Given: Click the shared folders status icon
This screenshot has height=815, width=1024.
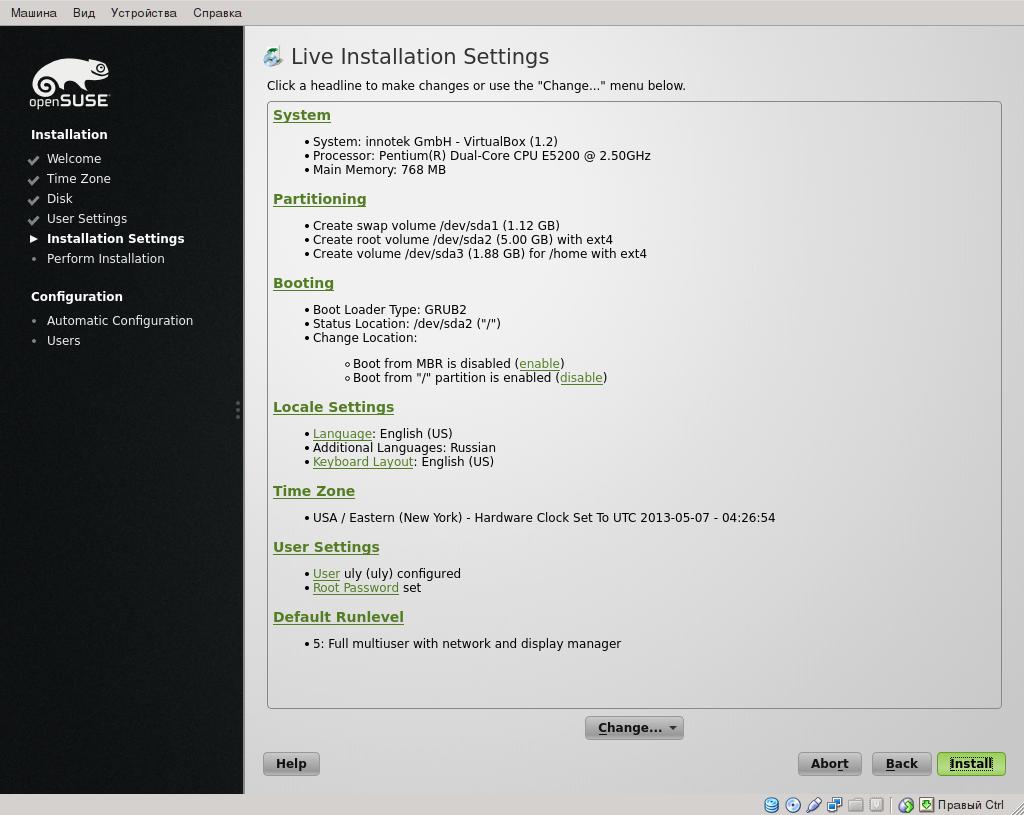Looking at the screenshot, I should pos(856,805).
